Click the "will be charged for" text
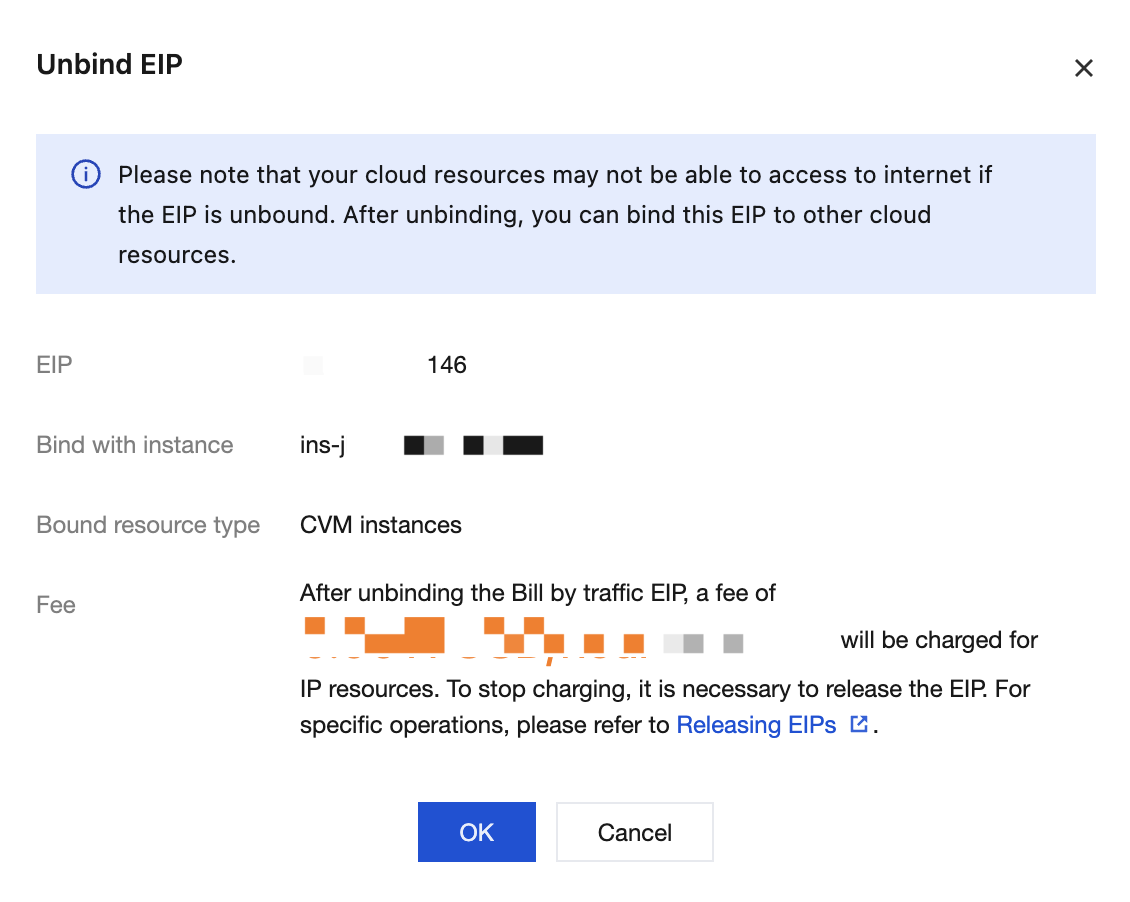 point(939,640)
